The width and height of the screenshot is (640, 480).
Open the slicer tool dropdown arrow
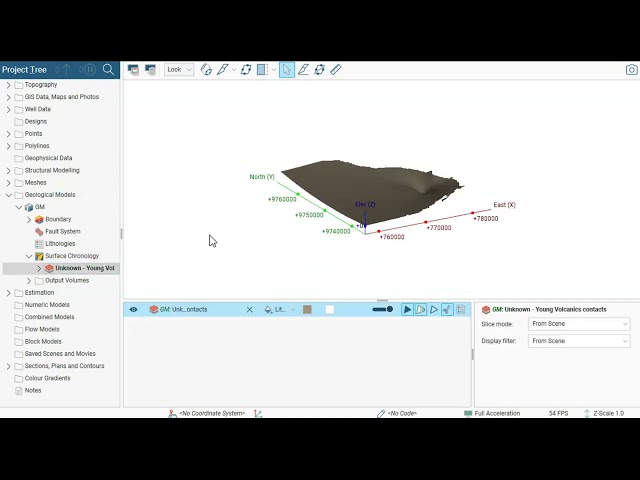click(x=234, y=70)
